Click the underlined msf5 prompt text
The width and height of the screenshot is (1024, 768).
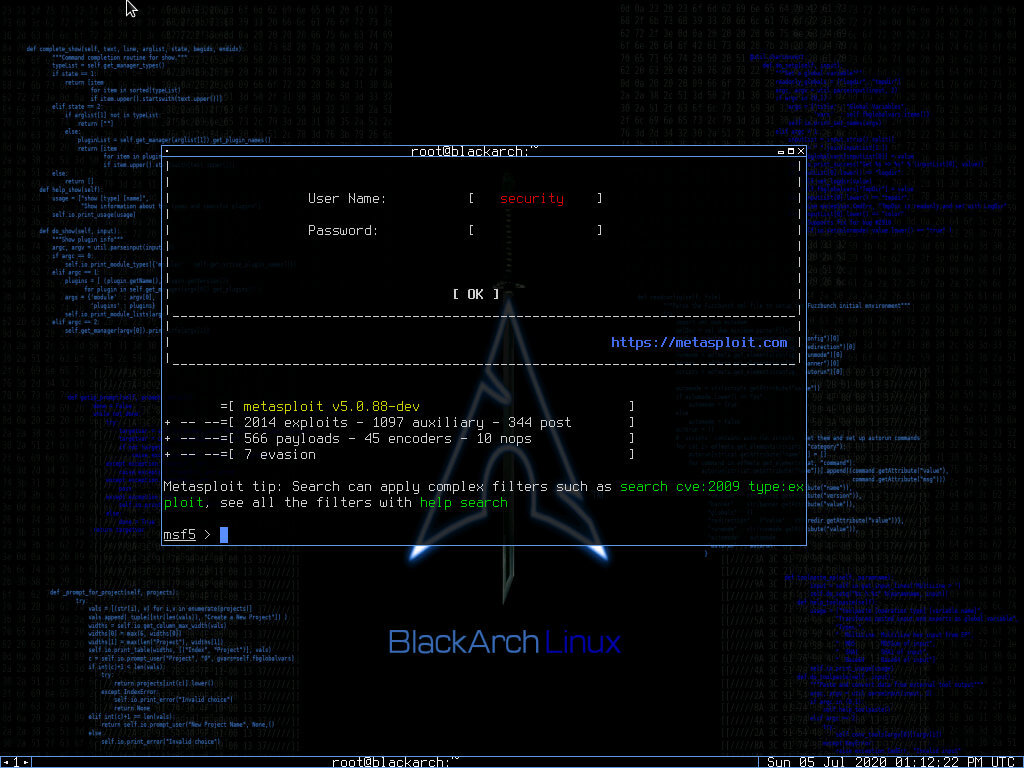(180, 535)
